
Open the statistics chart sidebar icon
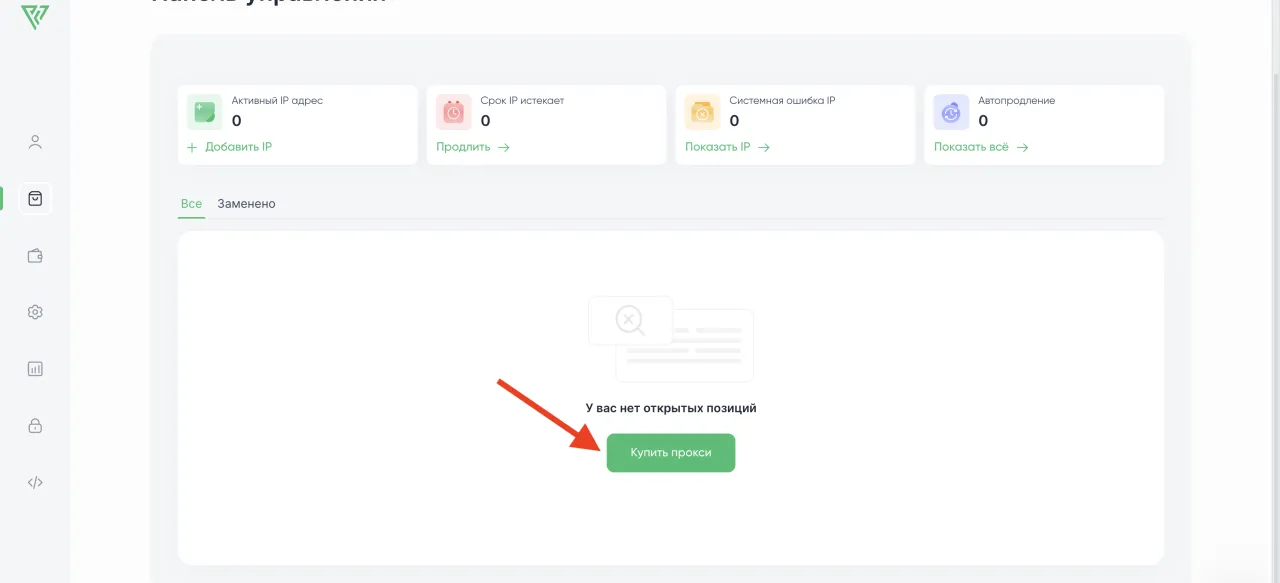pyautogui.click(x=35, y=369)
